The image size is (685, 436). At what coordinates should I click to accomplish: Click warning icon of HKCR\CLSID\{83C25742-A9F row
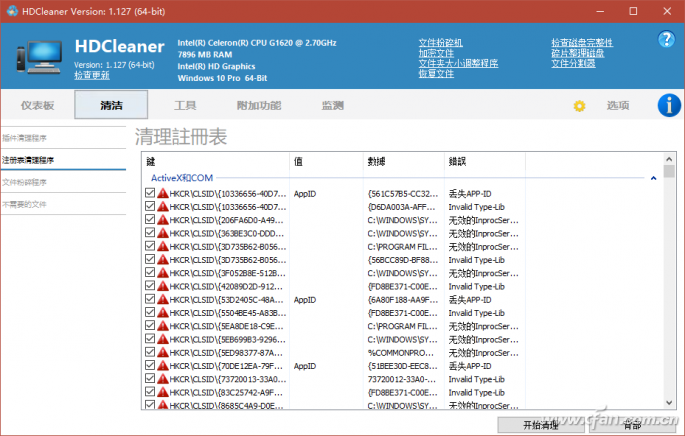click(163, 392)
